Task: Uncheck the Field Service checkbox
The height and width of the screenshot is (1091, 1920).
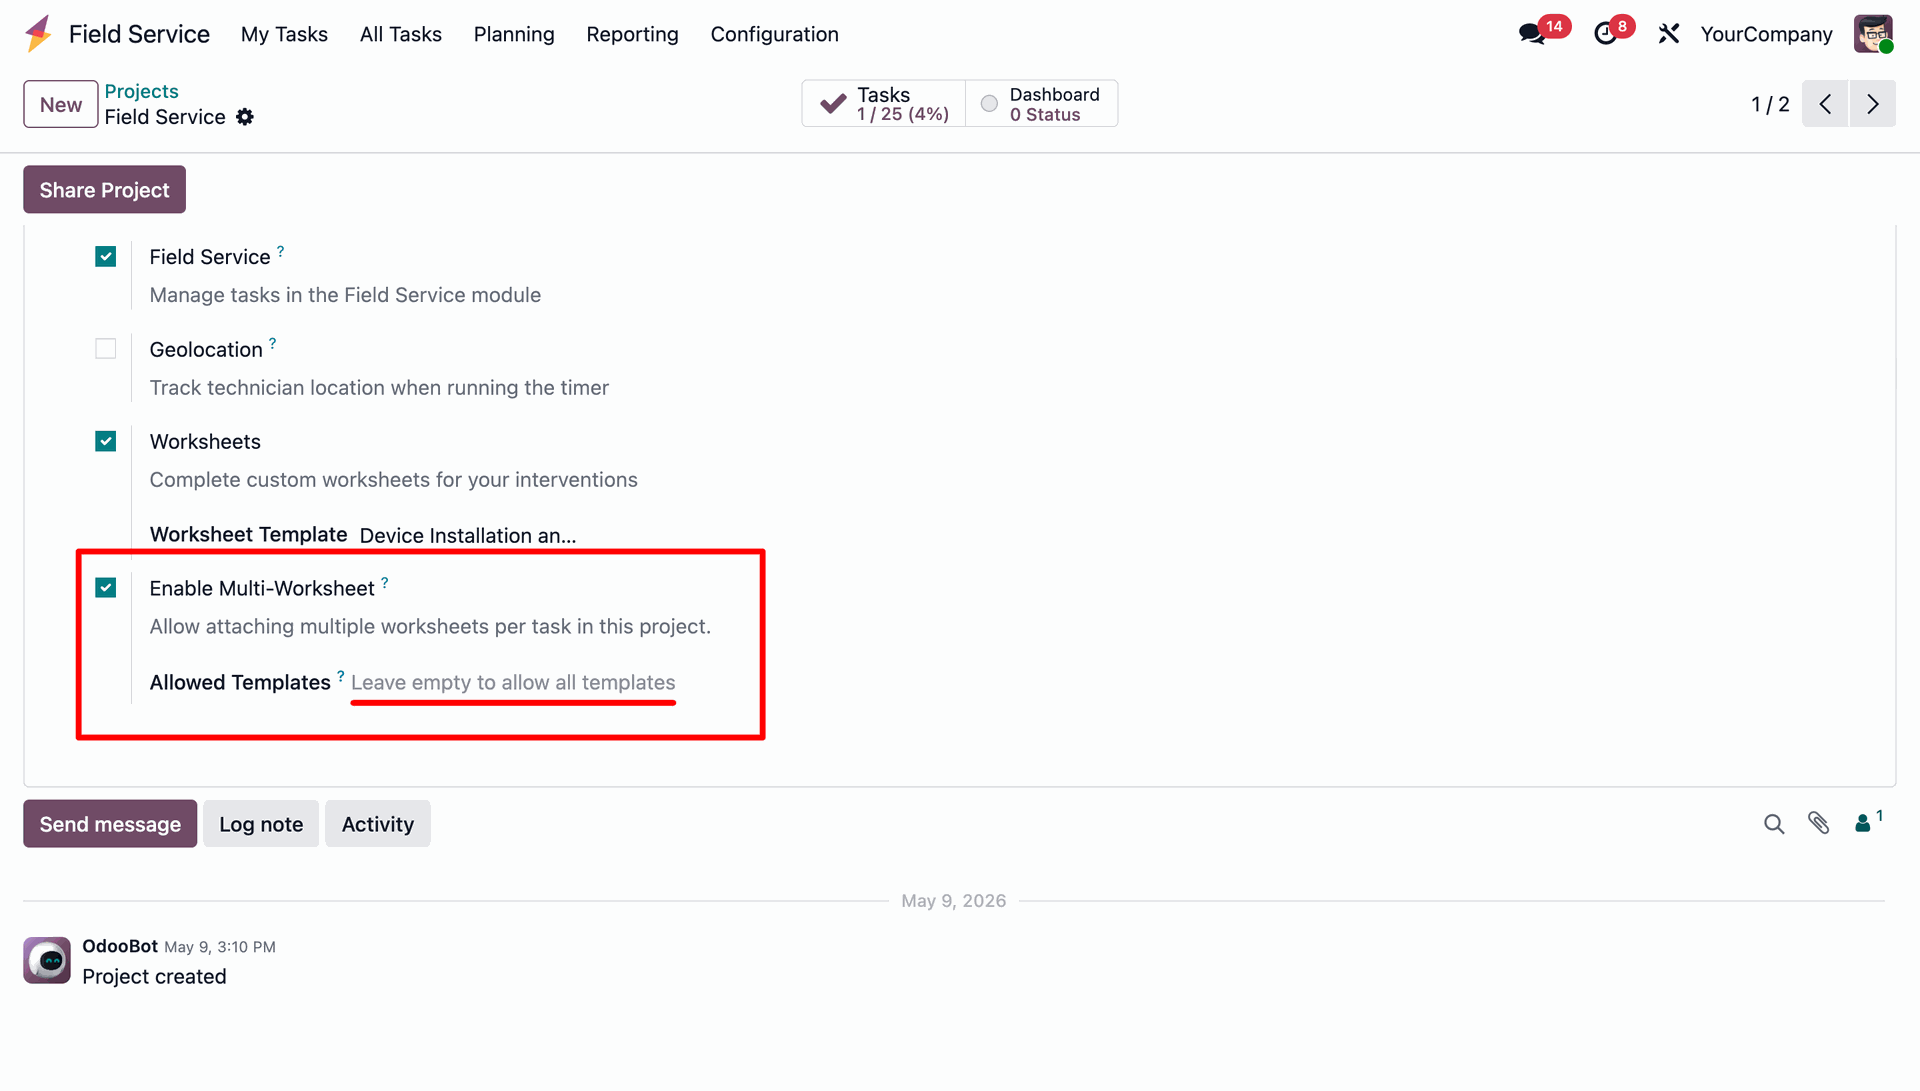Action: tap(106, 257)
